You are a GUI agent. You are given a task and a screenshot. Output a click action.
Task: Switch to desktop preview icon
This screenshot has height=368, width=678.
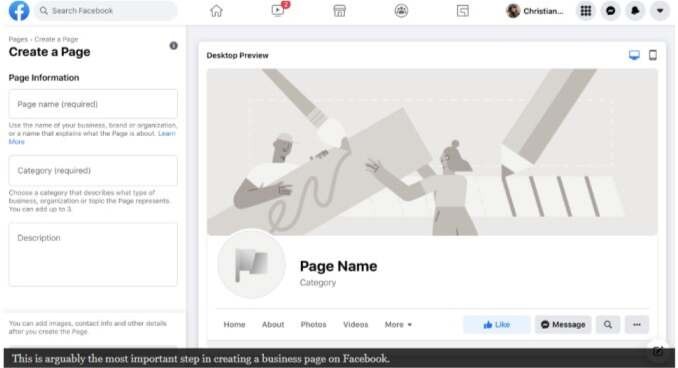[634, 55]
